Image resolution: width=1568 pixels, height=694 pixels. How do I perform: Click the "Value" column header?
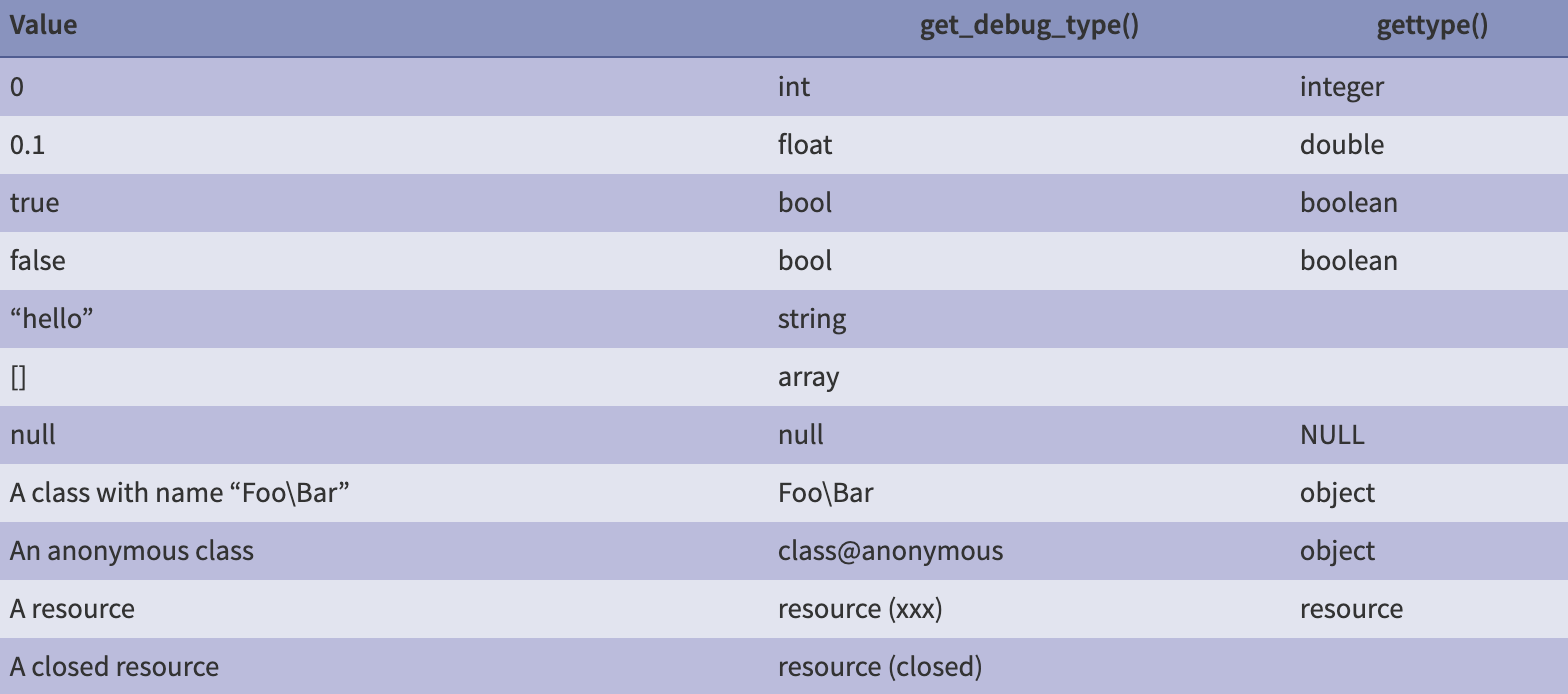(43, 26)
